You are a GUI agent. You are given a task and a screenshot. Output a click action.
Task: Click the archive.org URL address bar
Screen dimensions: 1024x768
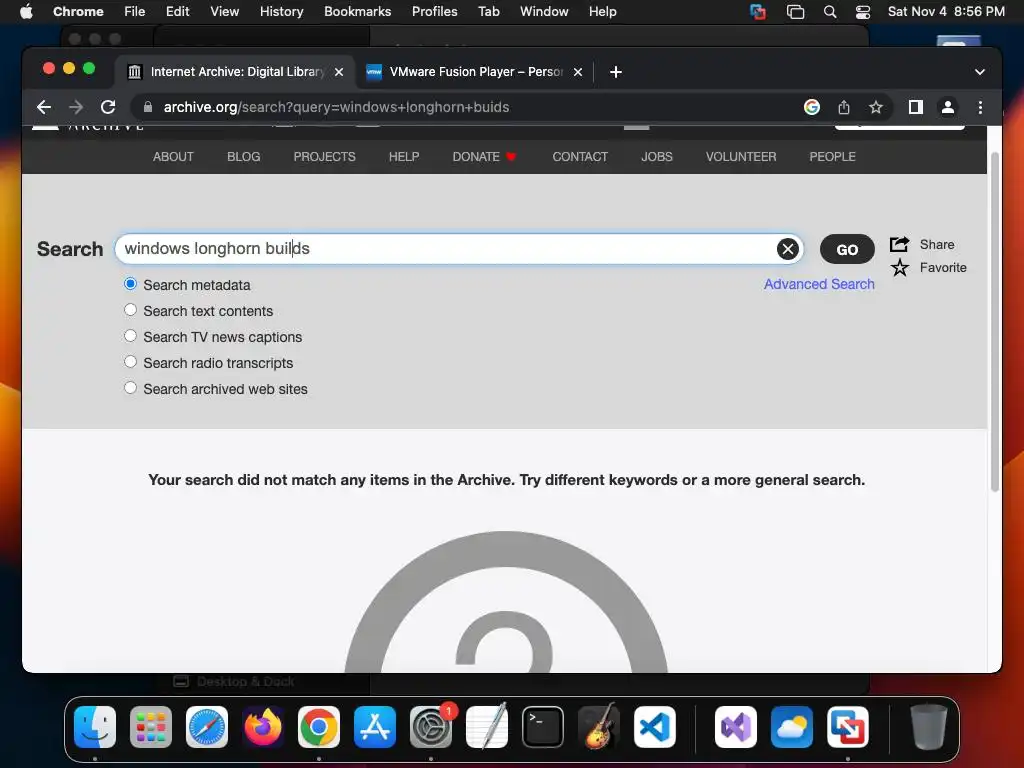click(336, 107)
